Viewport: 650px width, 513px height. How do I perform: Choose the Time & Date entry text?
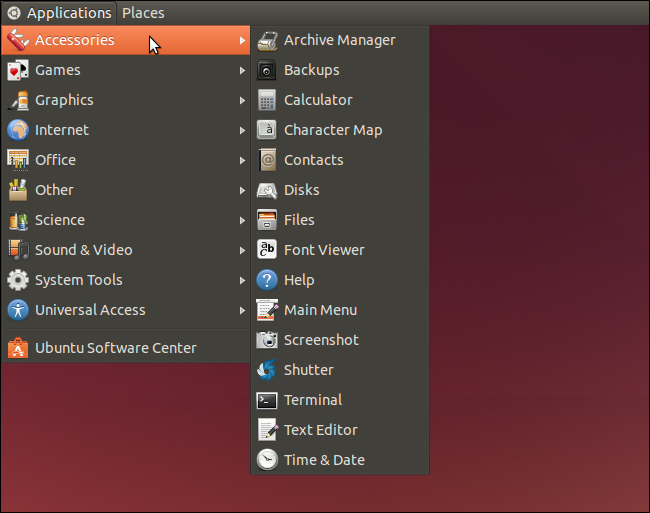click(324, 460)
